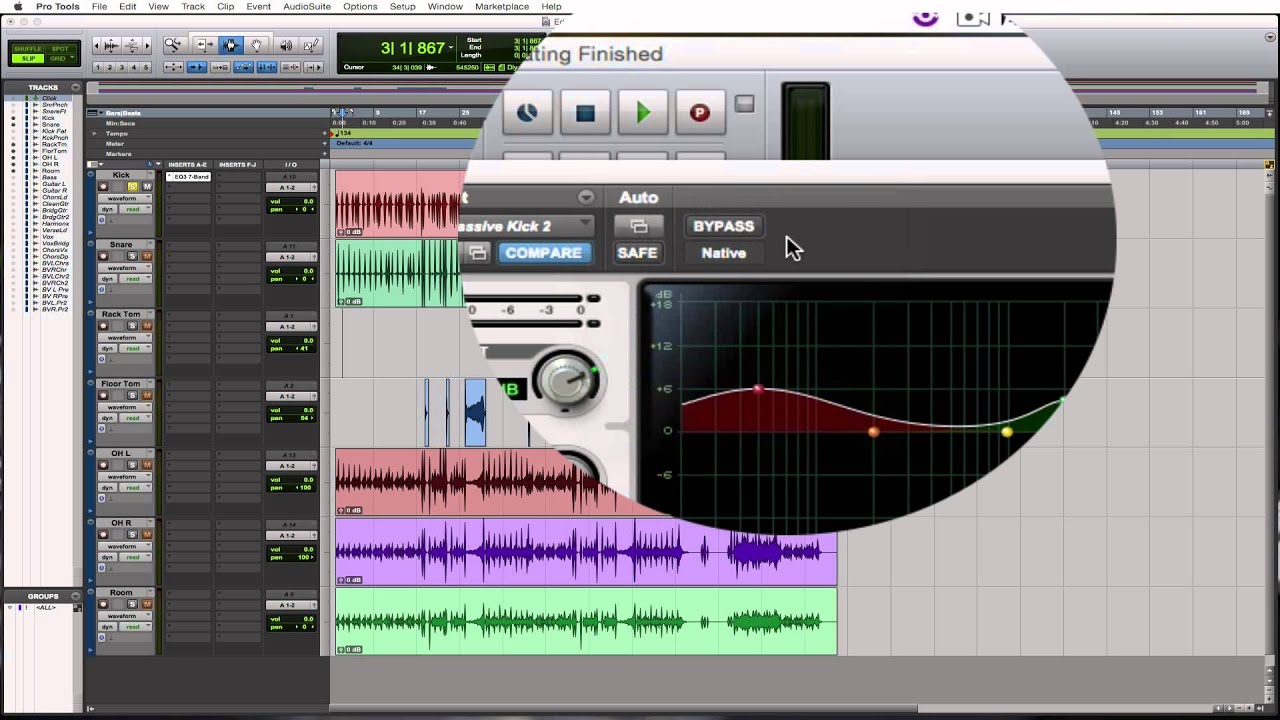Click the icon left of COMPARE

[478, 253]
